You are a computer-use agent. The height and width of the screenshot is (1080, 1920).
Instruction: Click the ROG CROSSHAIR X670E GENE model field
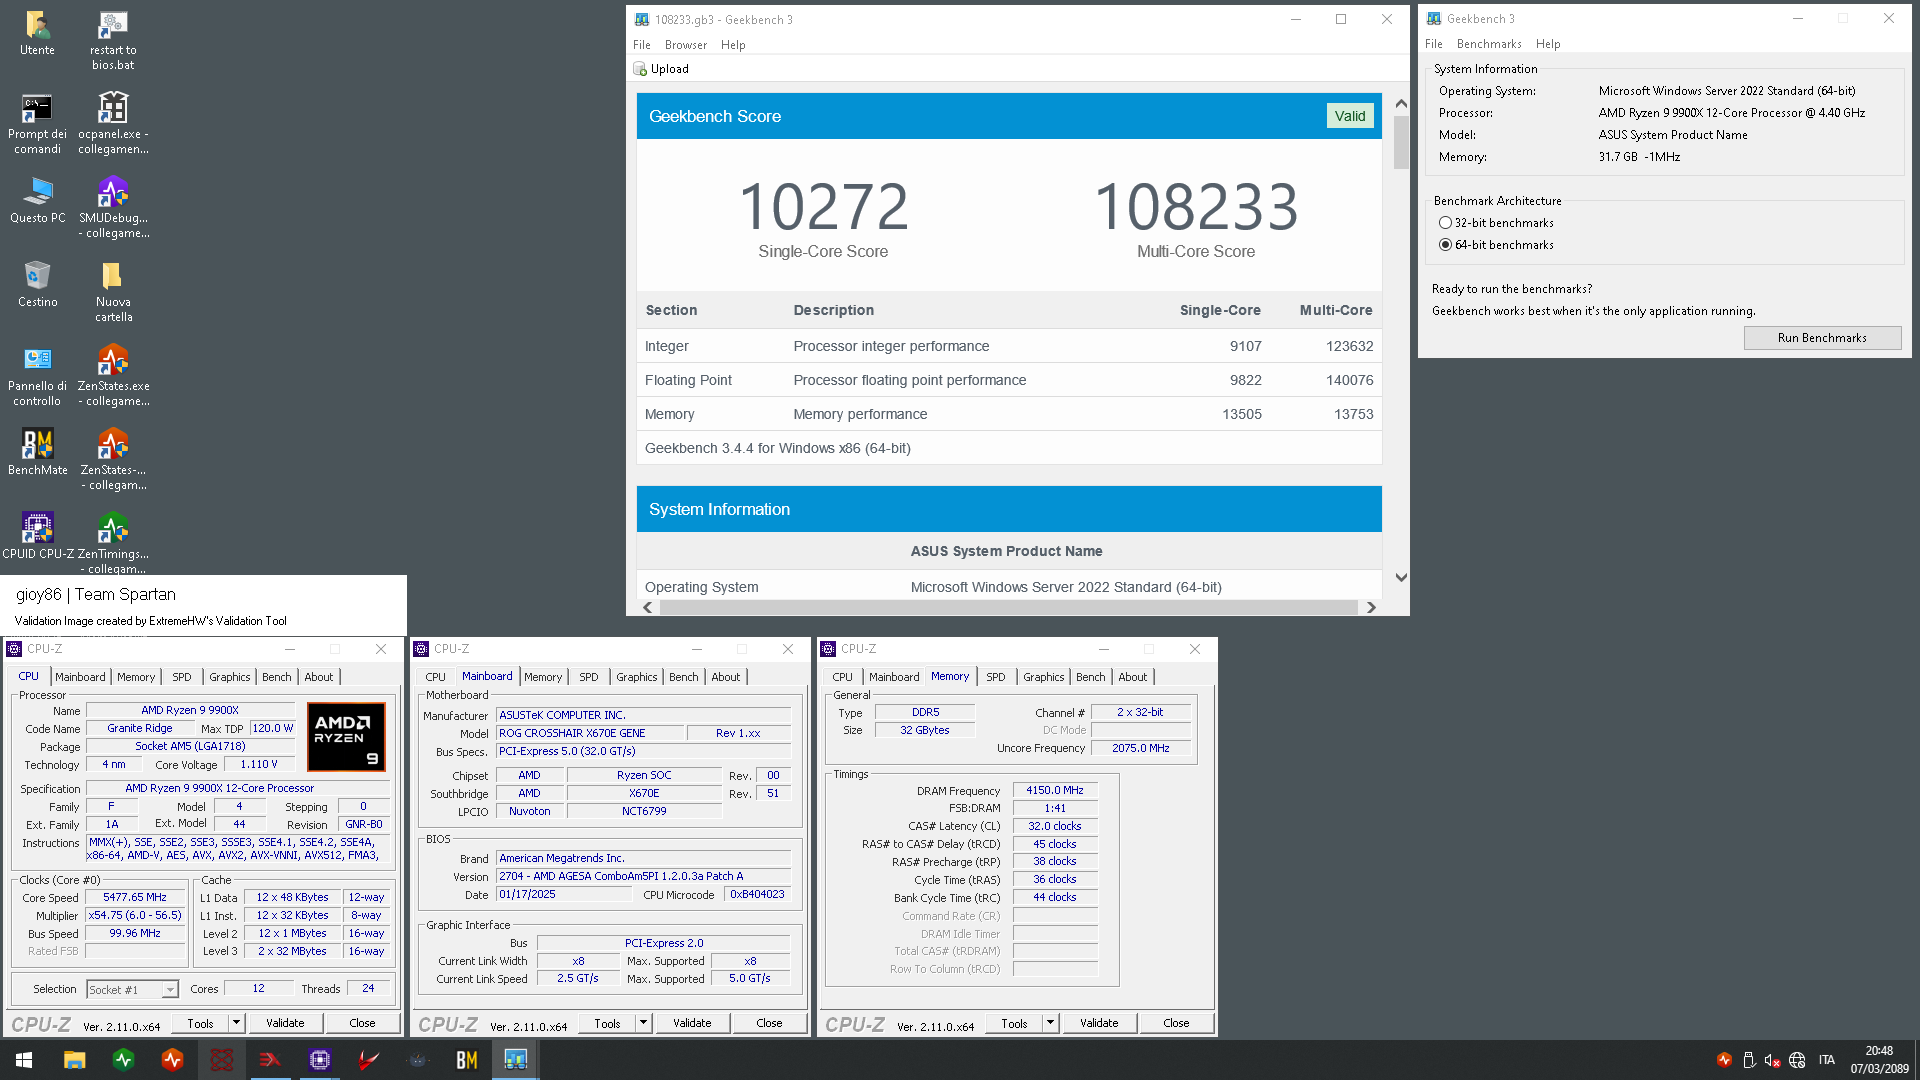(x=589, y=733)
